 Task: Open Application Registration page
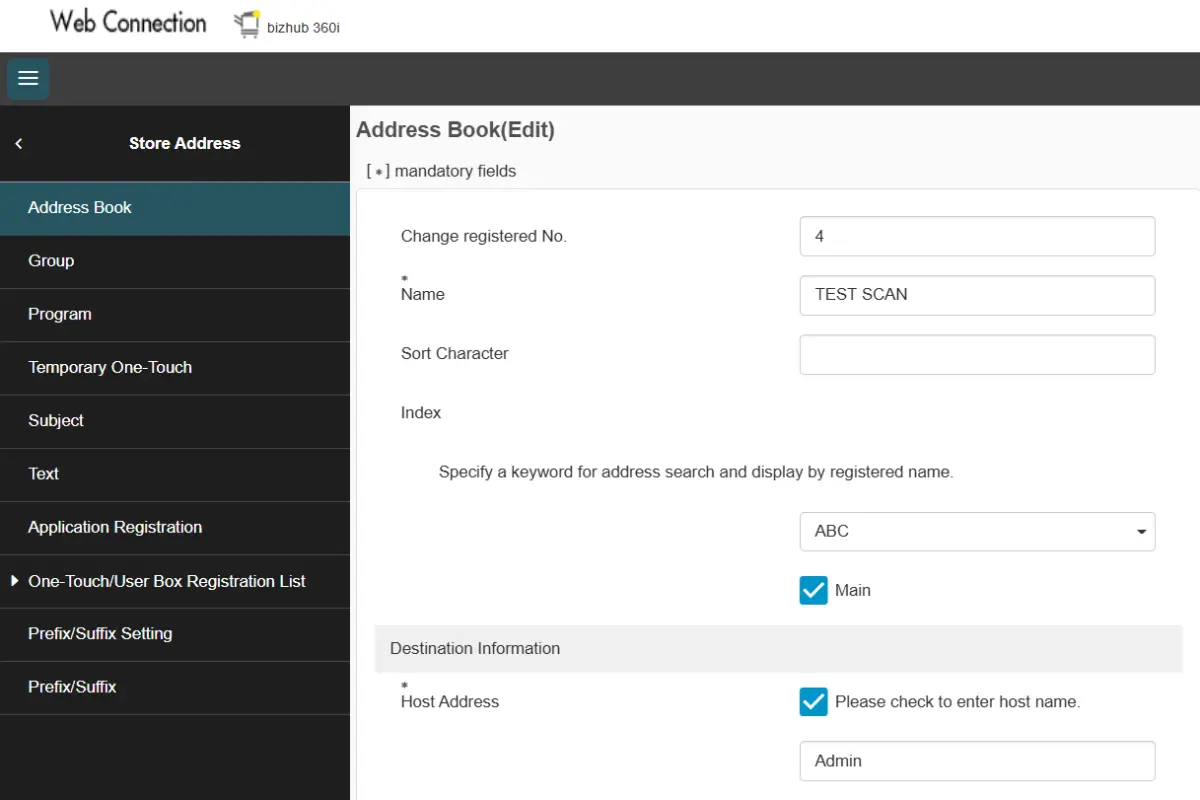coord(115,527)
